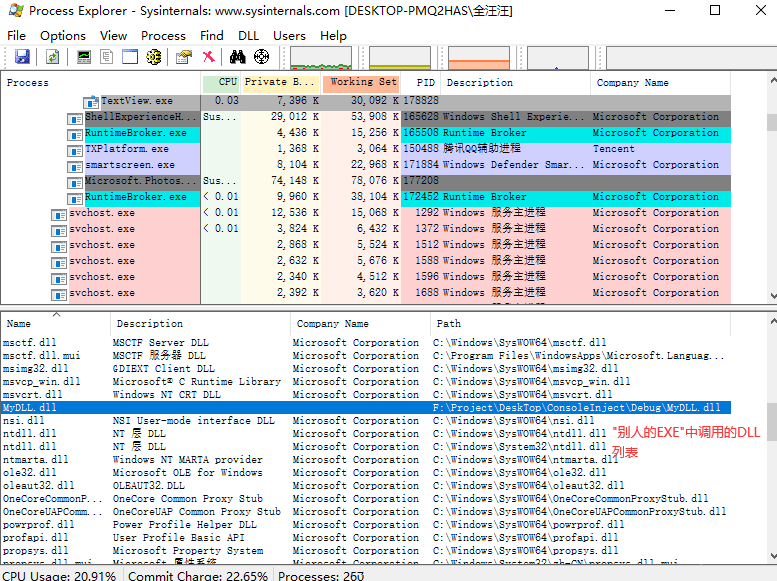Click the ShellExperienceHost process icon
The image size is (777, 581).
pos(75,118)
